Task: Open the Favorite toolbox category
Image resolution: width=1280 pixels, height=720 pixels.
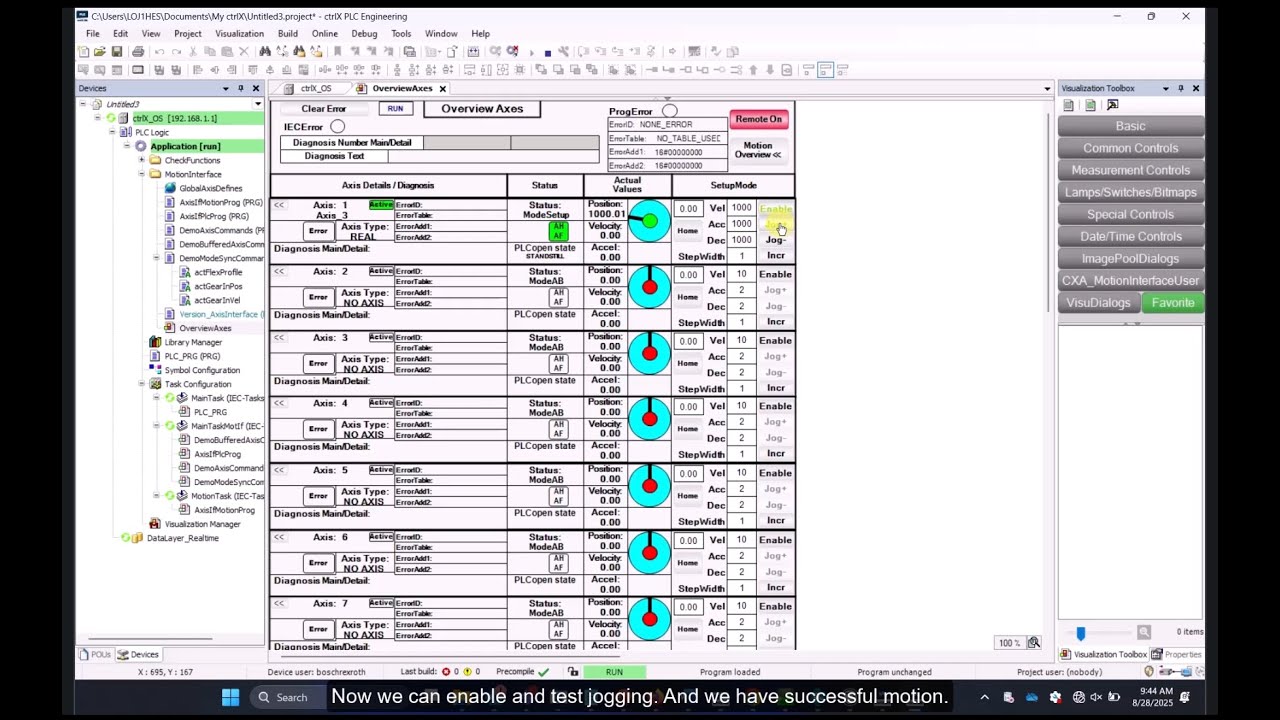Action: coord(1172,303)
